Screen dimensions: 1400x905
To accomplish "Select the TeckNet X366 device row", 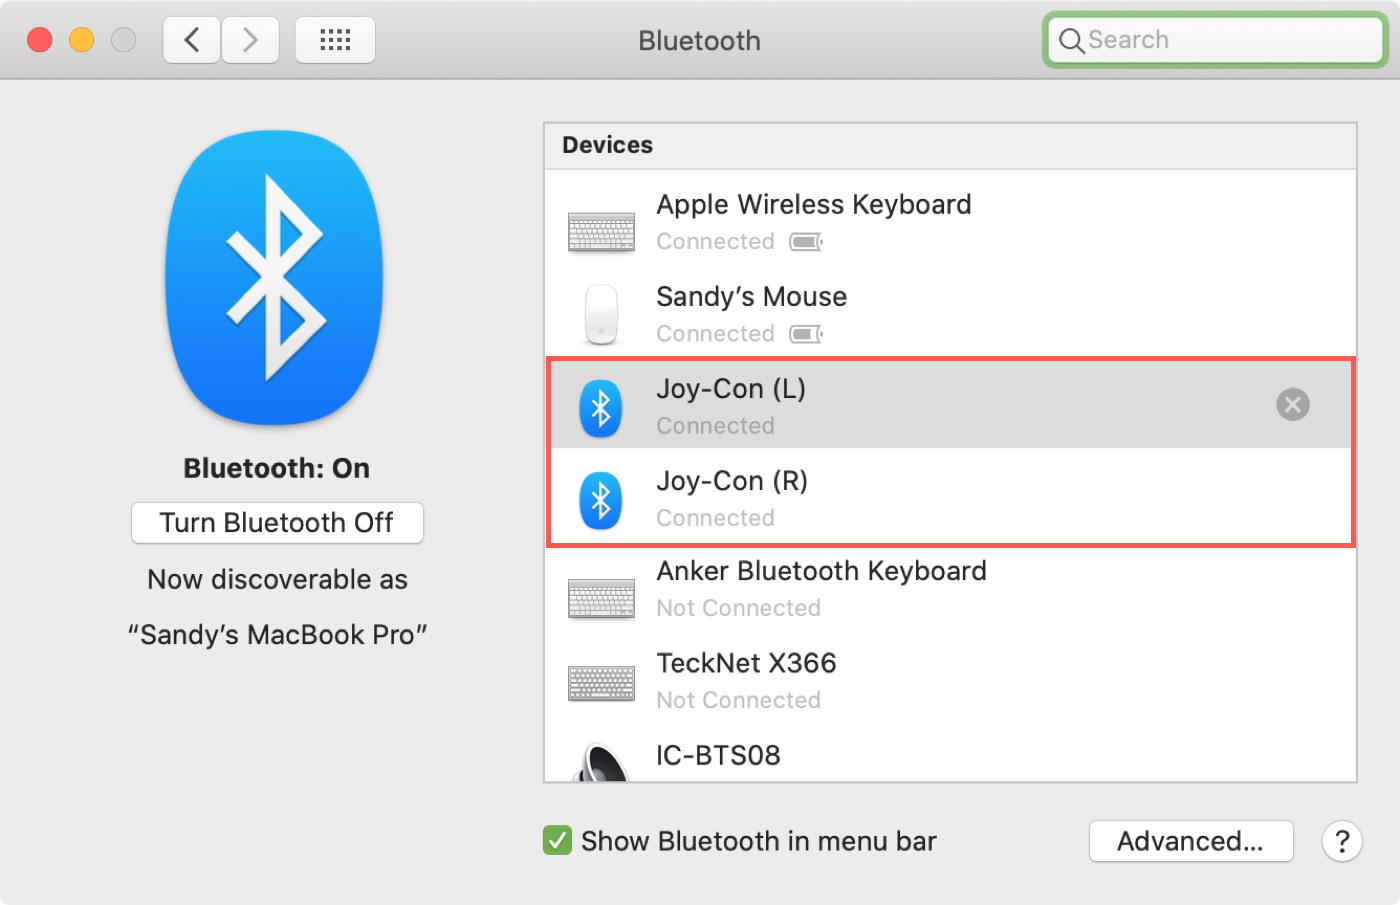I will coord(950,681).
